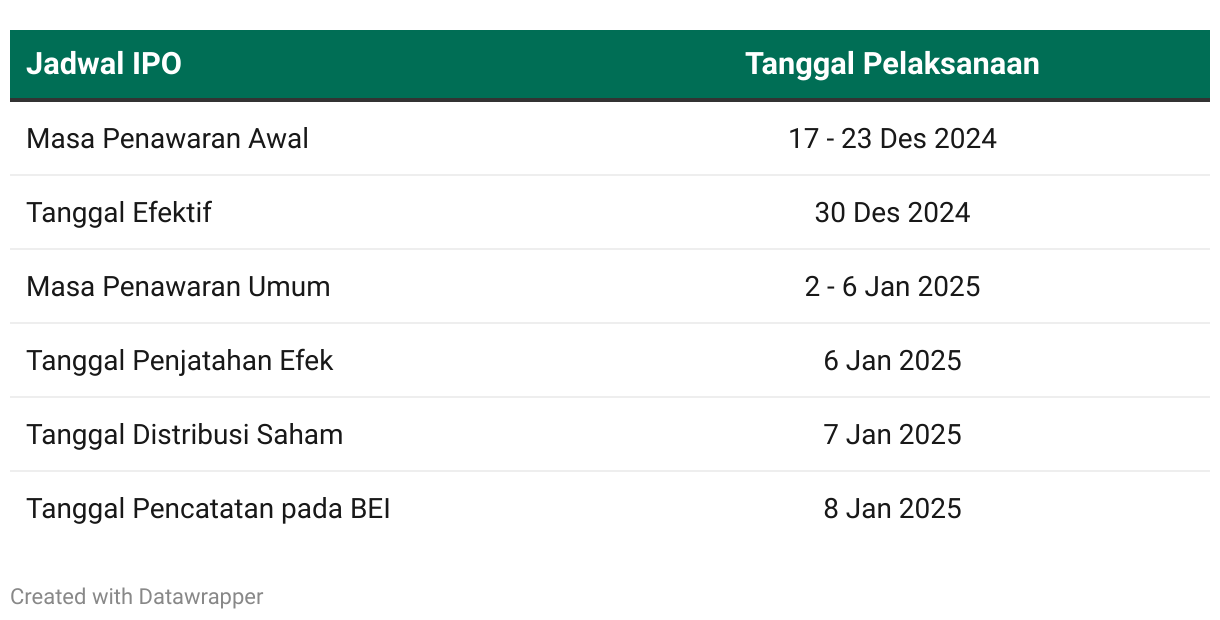Click the word IPO in header
This screenshot has height=620, width=1220.
pyautogui.click(x=157, y=64)
